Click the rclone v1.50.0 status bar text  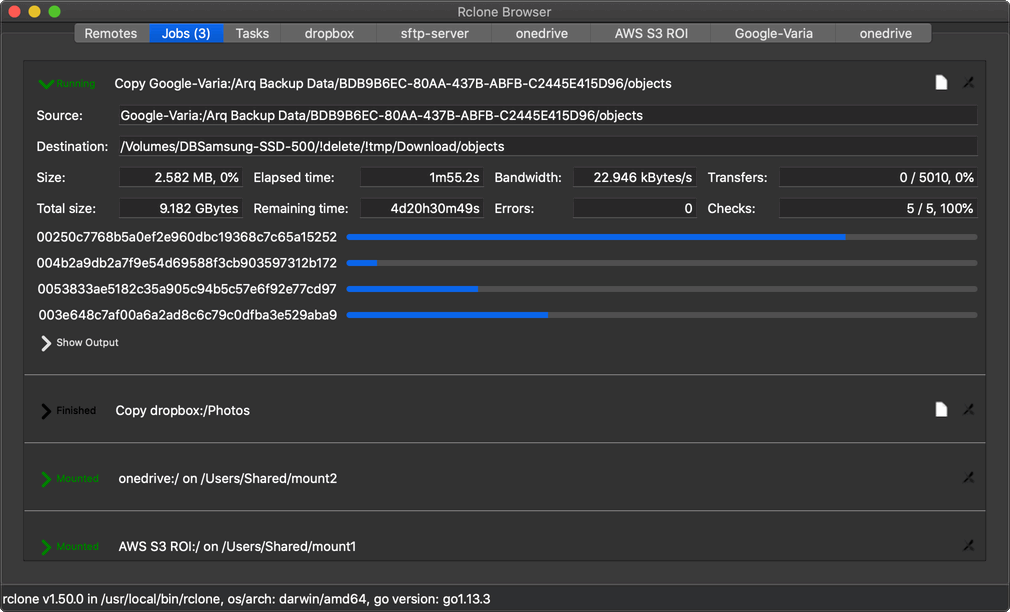click(247, 599)
